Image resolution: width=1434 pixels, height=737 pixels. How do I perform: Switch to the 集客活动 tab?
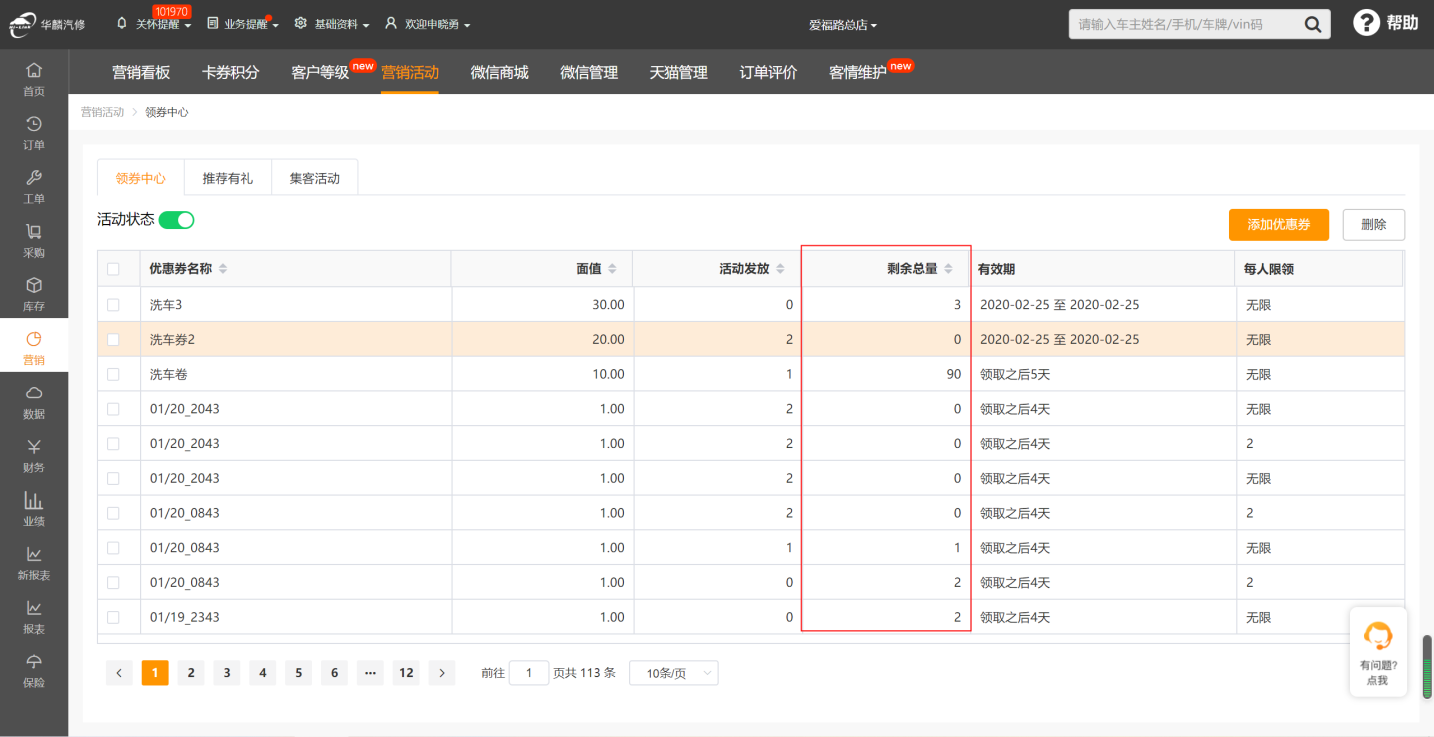pyautogui.click(x=315, y=178)
